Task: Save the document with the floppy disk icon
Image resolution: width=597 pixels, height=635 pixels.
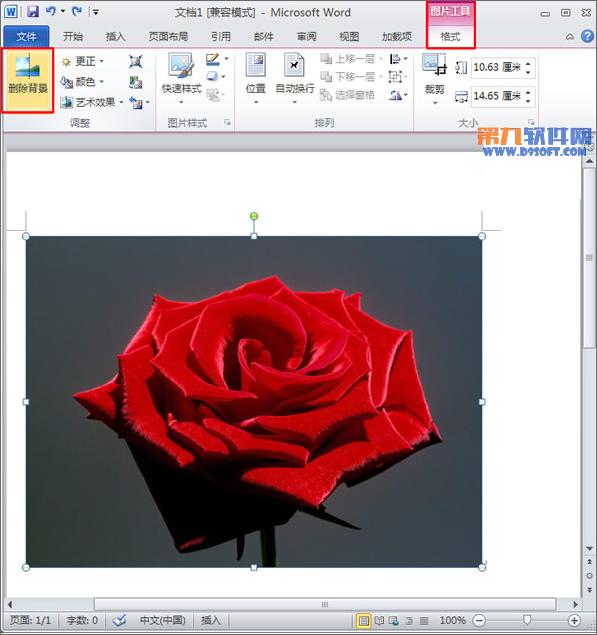Action: [x=33, y=11]
